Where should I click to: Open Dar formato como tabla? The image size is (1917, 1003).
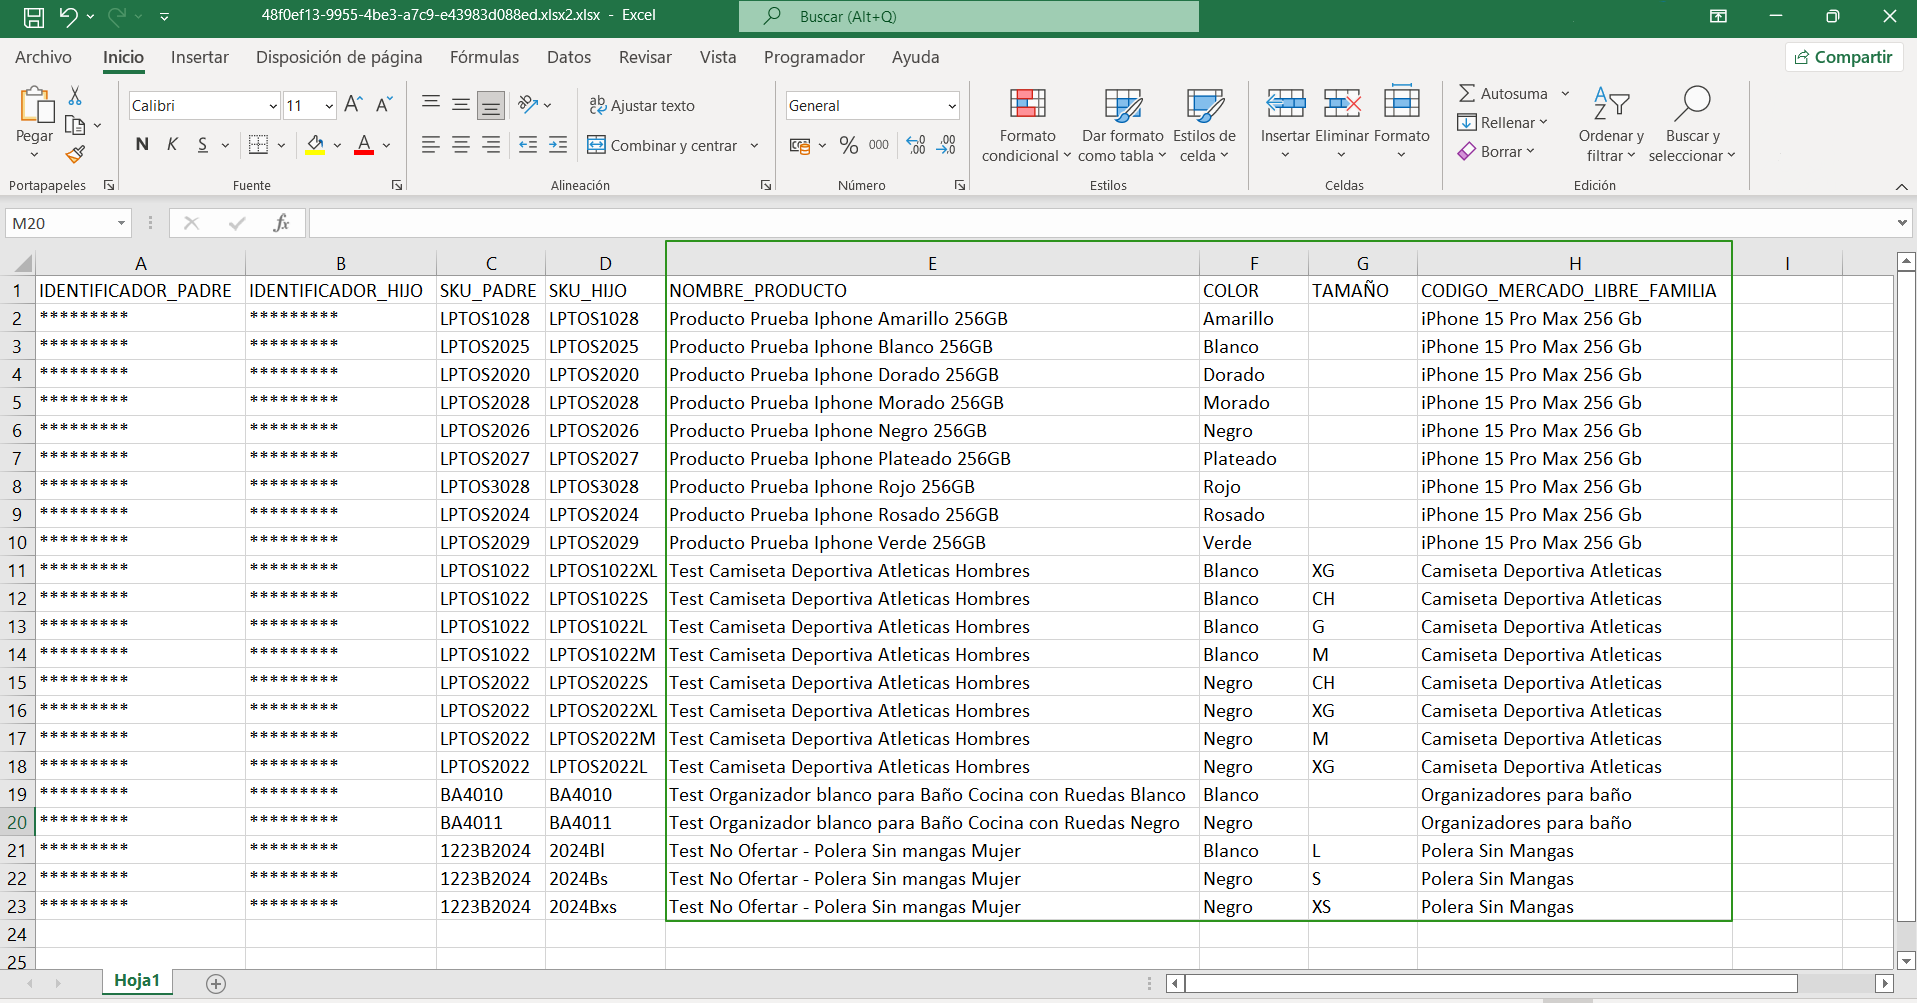pos(1122,125)
